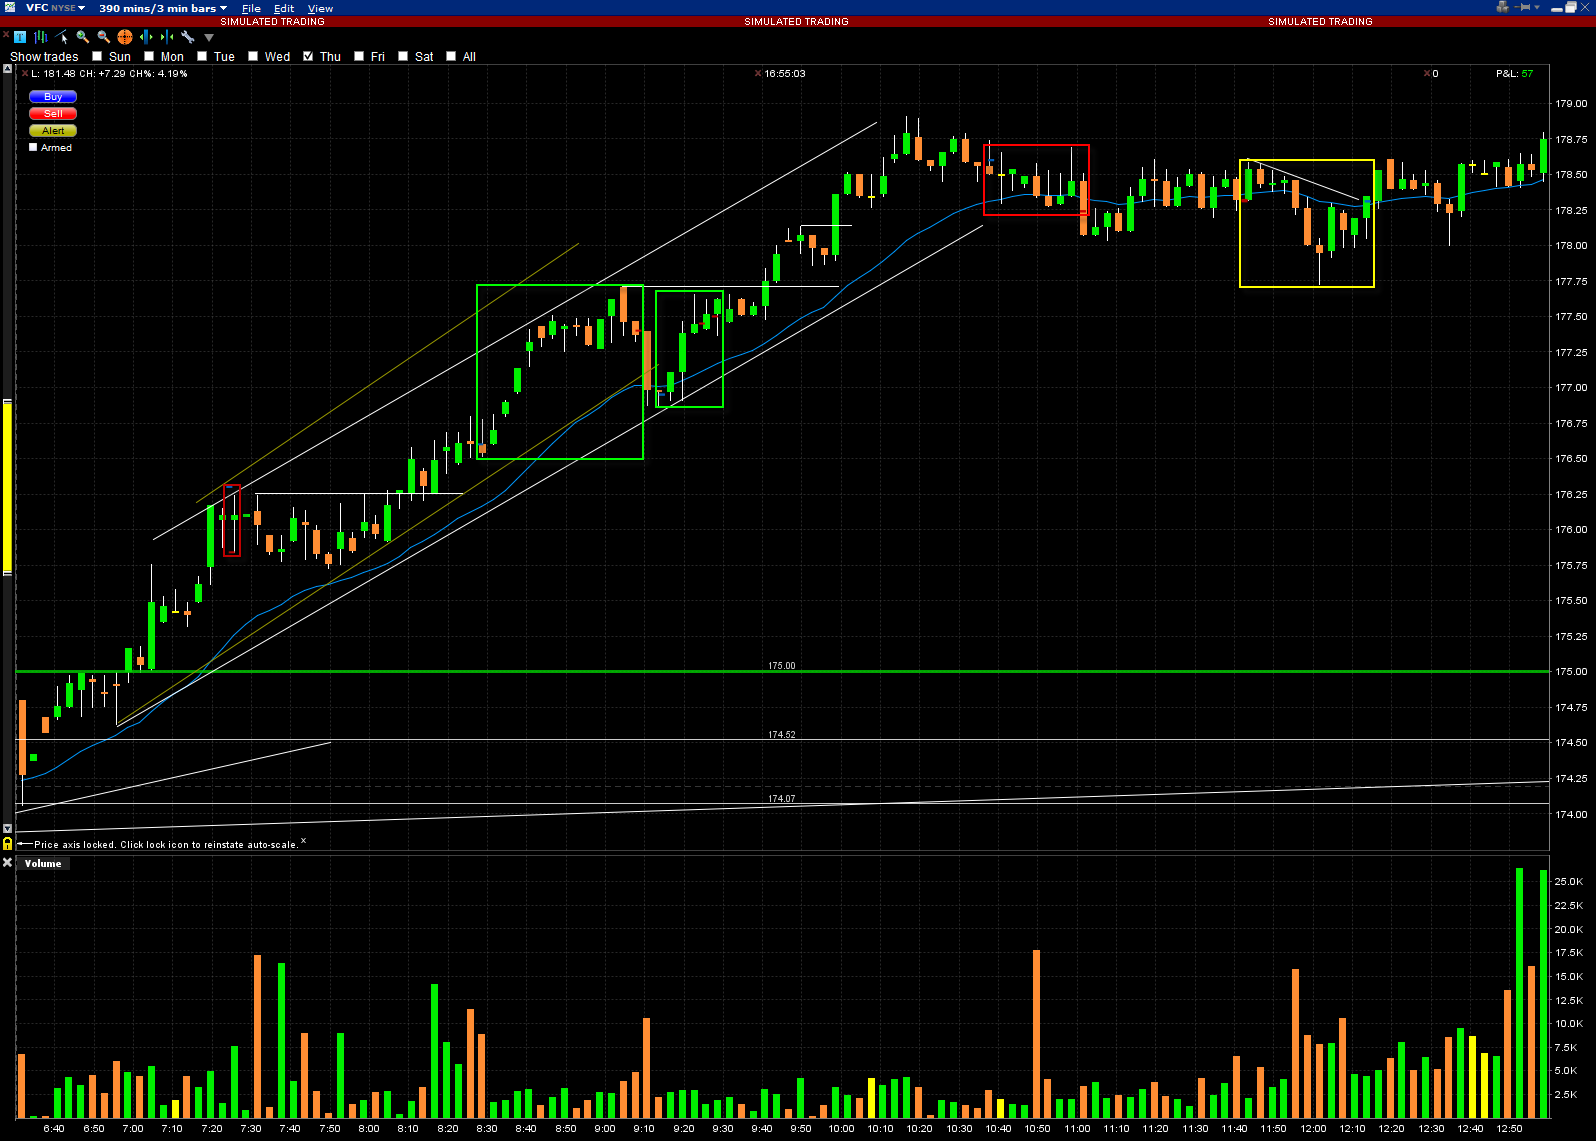Screen dimensions: 1596x1141
Task: Click the 174.52 horizontal line label
Action: pos(782,735)
